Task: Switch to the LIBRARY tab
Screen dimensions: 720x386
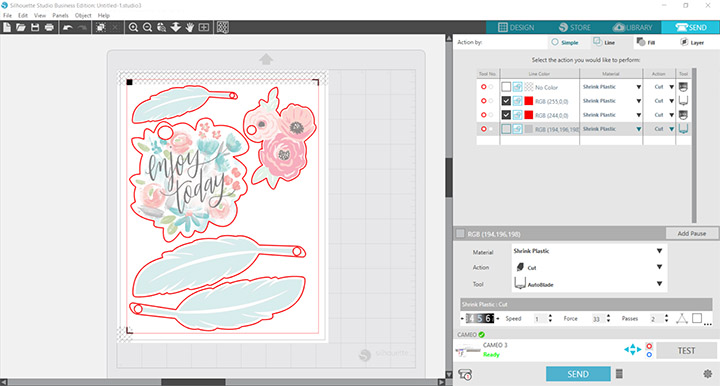Action: (x=632, y=28)
